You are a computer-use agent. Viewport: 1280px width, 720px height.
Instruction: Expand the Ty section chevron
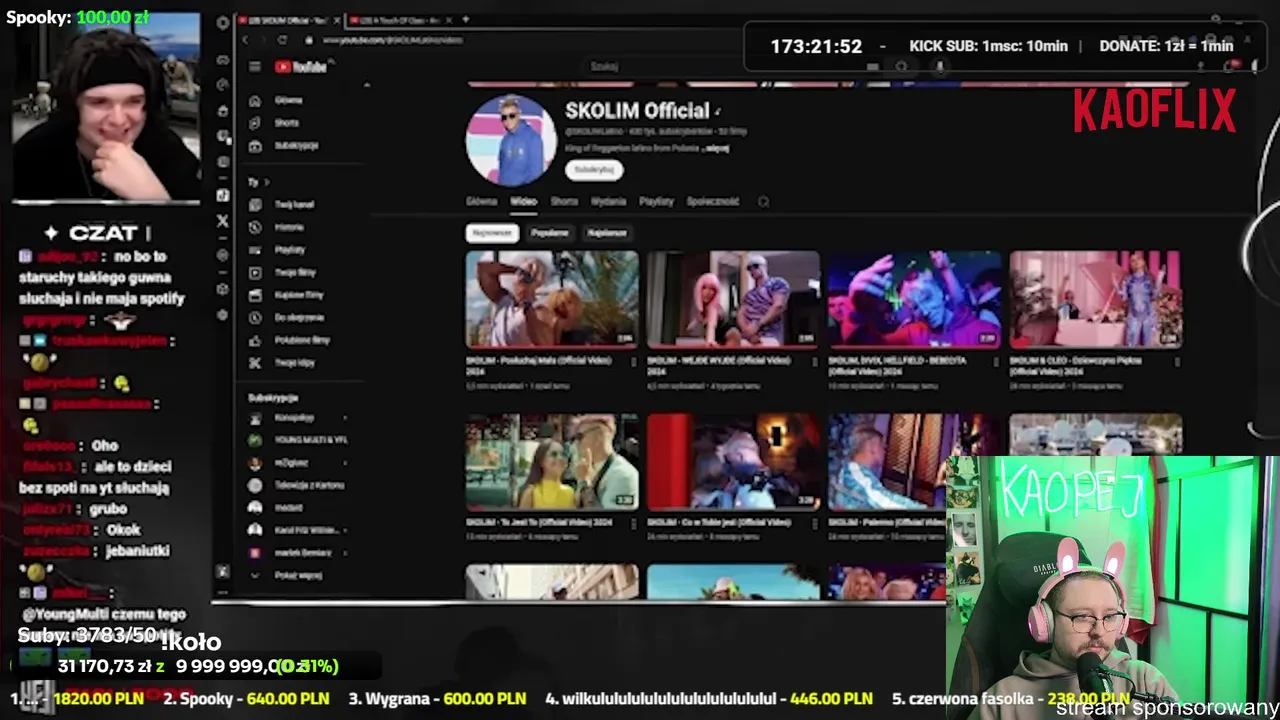point(266,182)
